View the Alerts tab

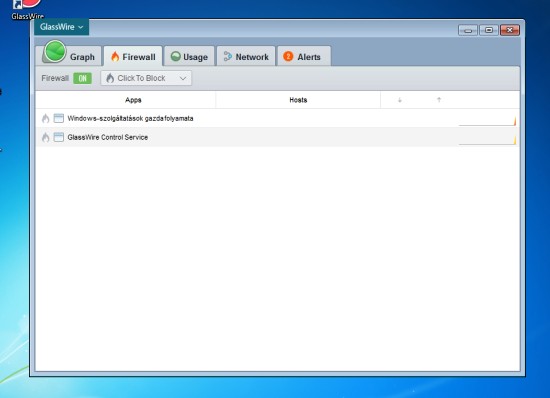[304, 56]
